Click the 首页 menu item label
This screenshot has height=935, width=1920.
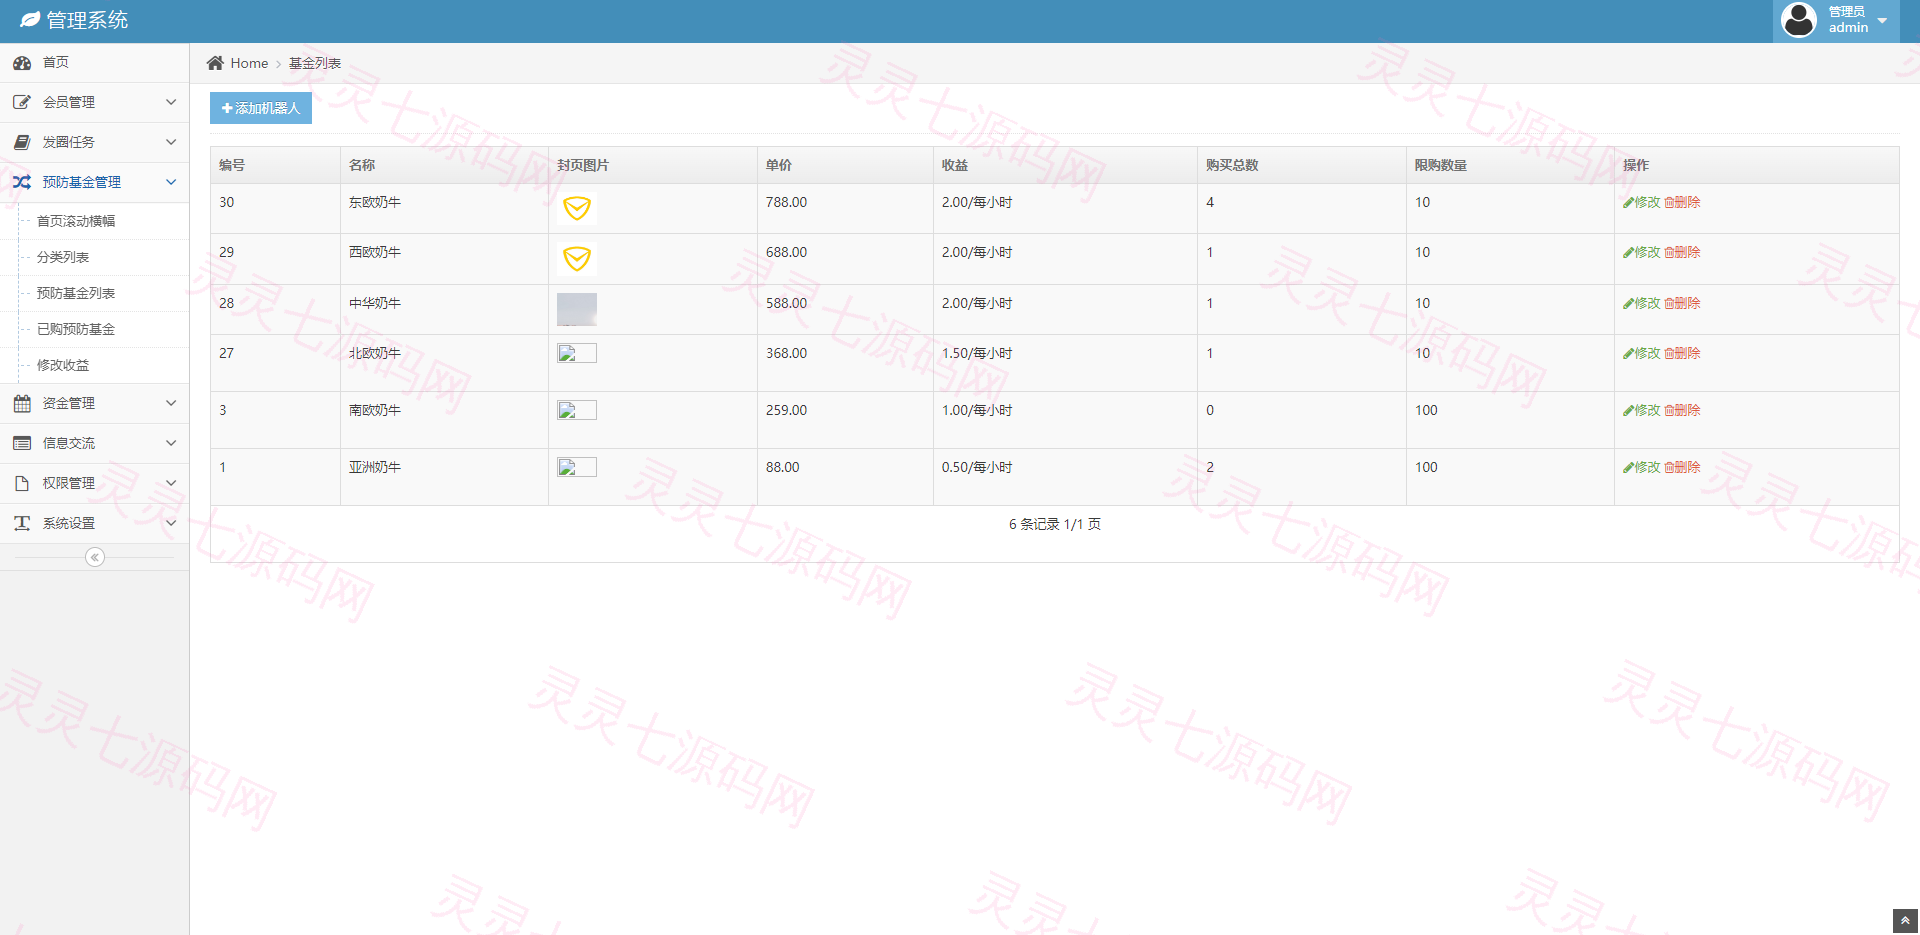[x=56, y=62]
